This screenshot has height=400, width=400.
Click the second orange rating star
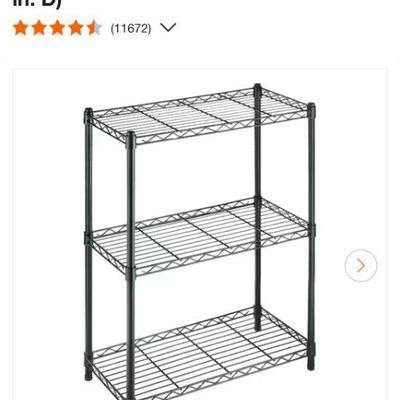click(39, 28)
